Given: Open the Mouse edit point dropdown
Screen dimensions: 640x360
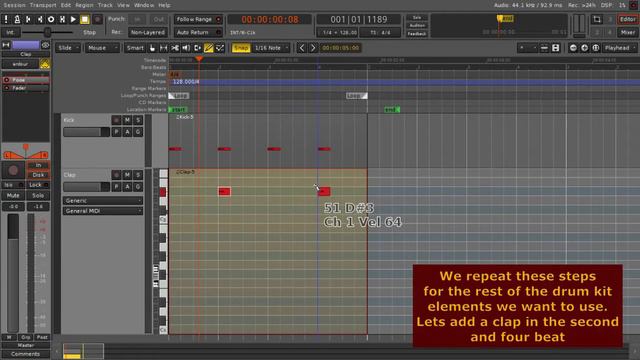Looking at the screenshot, I should coord(102,48).
